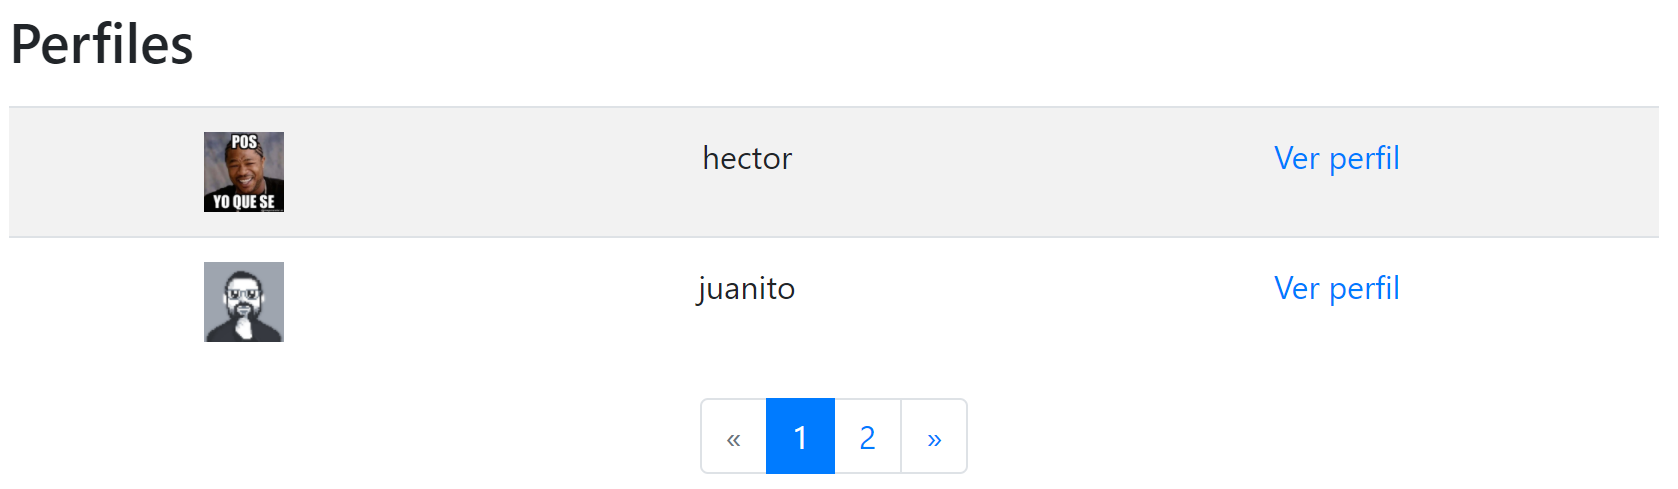Click the grey sunglasses portrait picture
1678x489 pixels.
(x=244, y=302)
